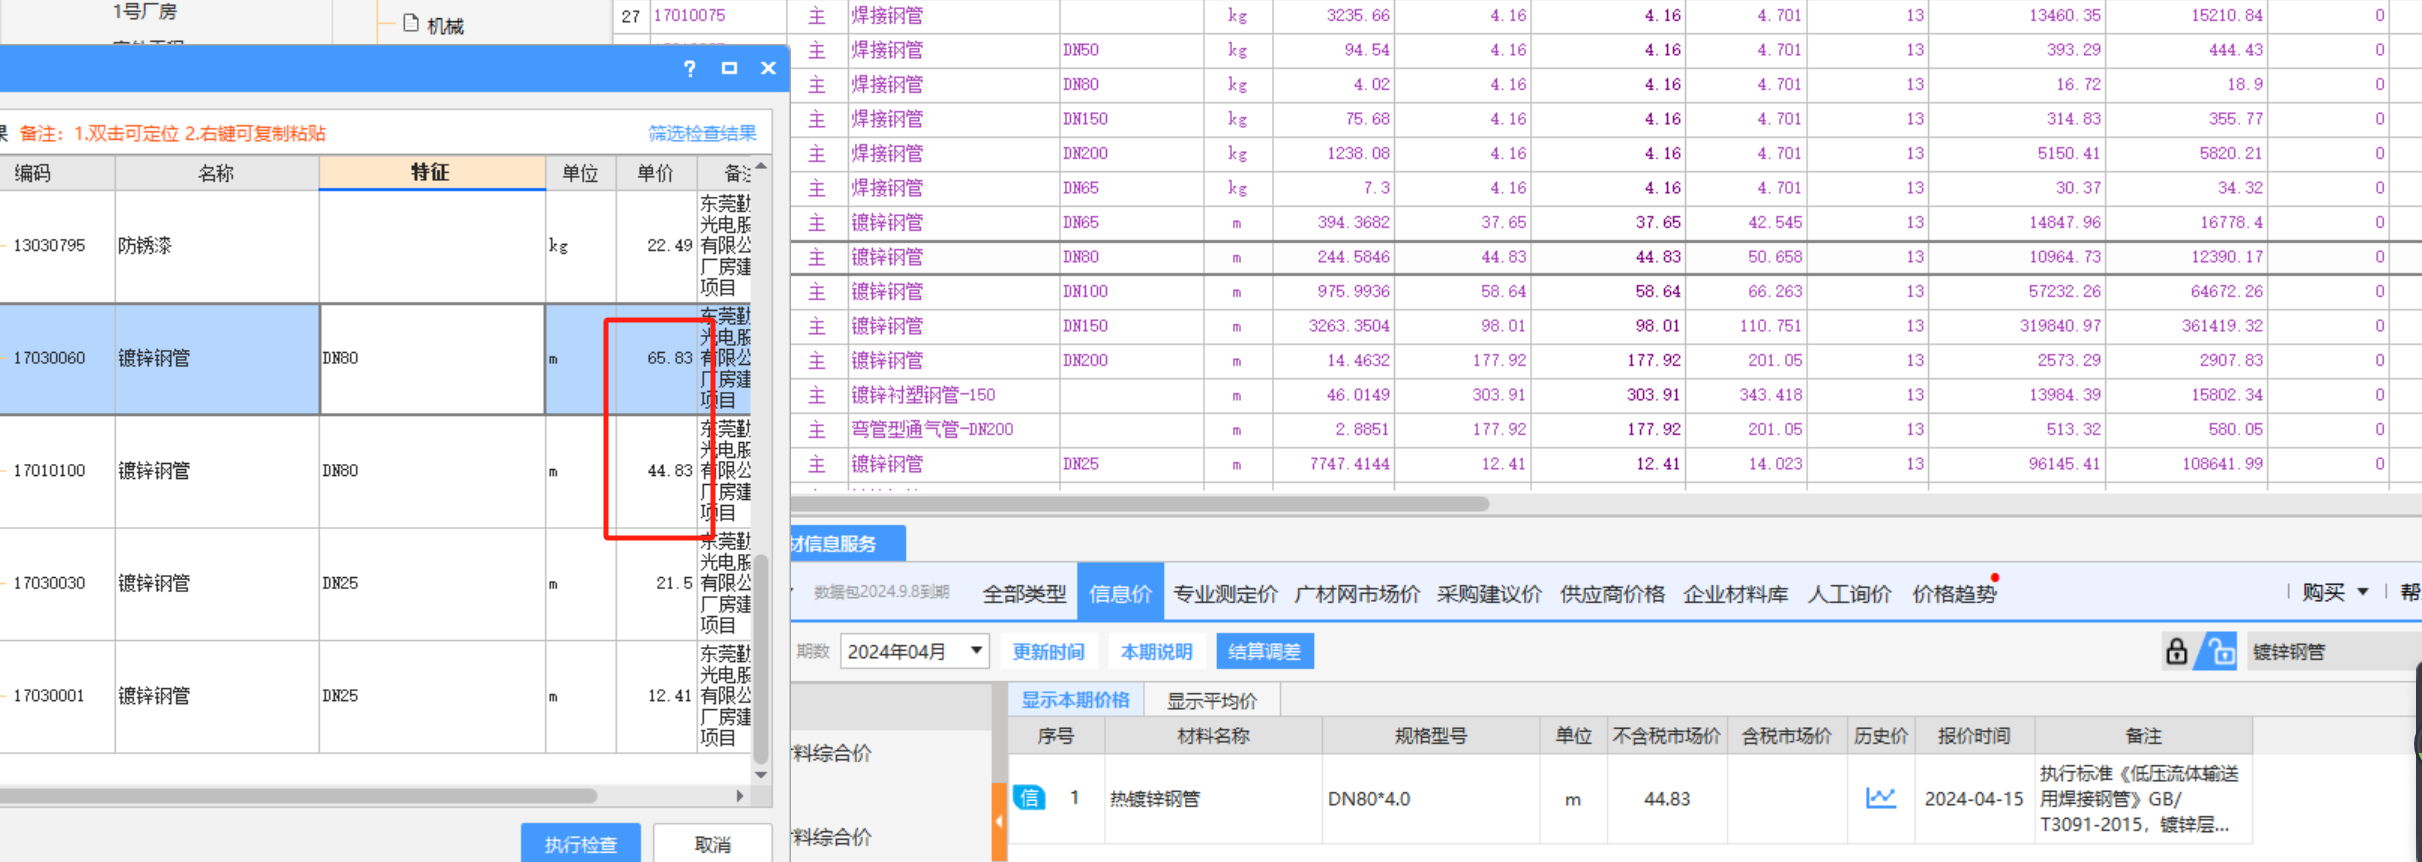
Task: Collapse the side panel with orange arrow
Action: (x=999, y=821)
